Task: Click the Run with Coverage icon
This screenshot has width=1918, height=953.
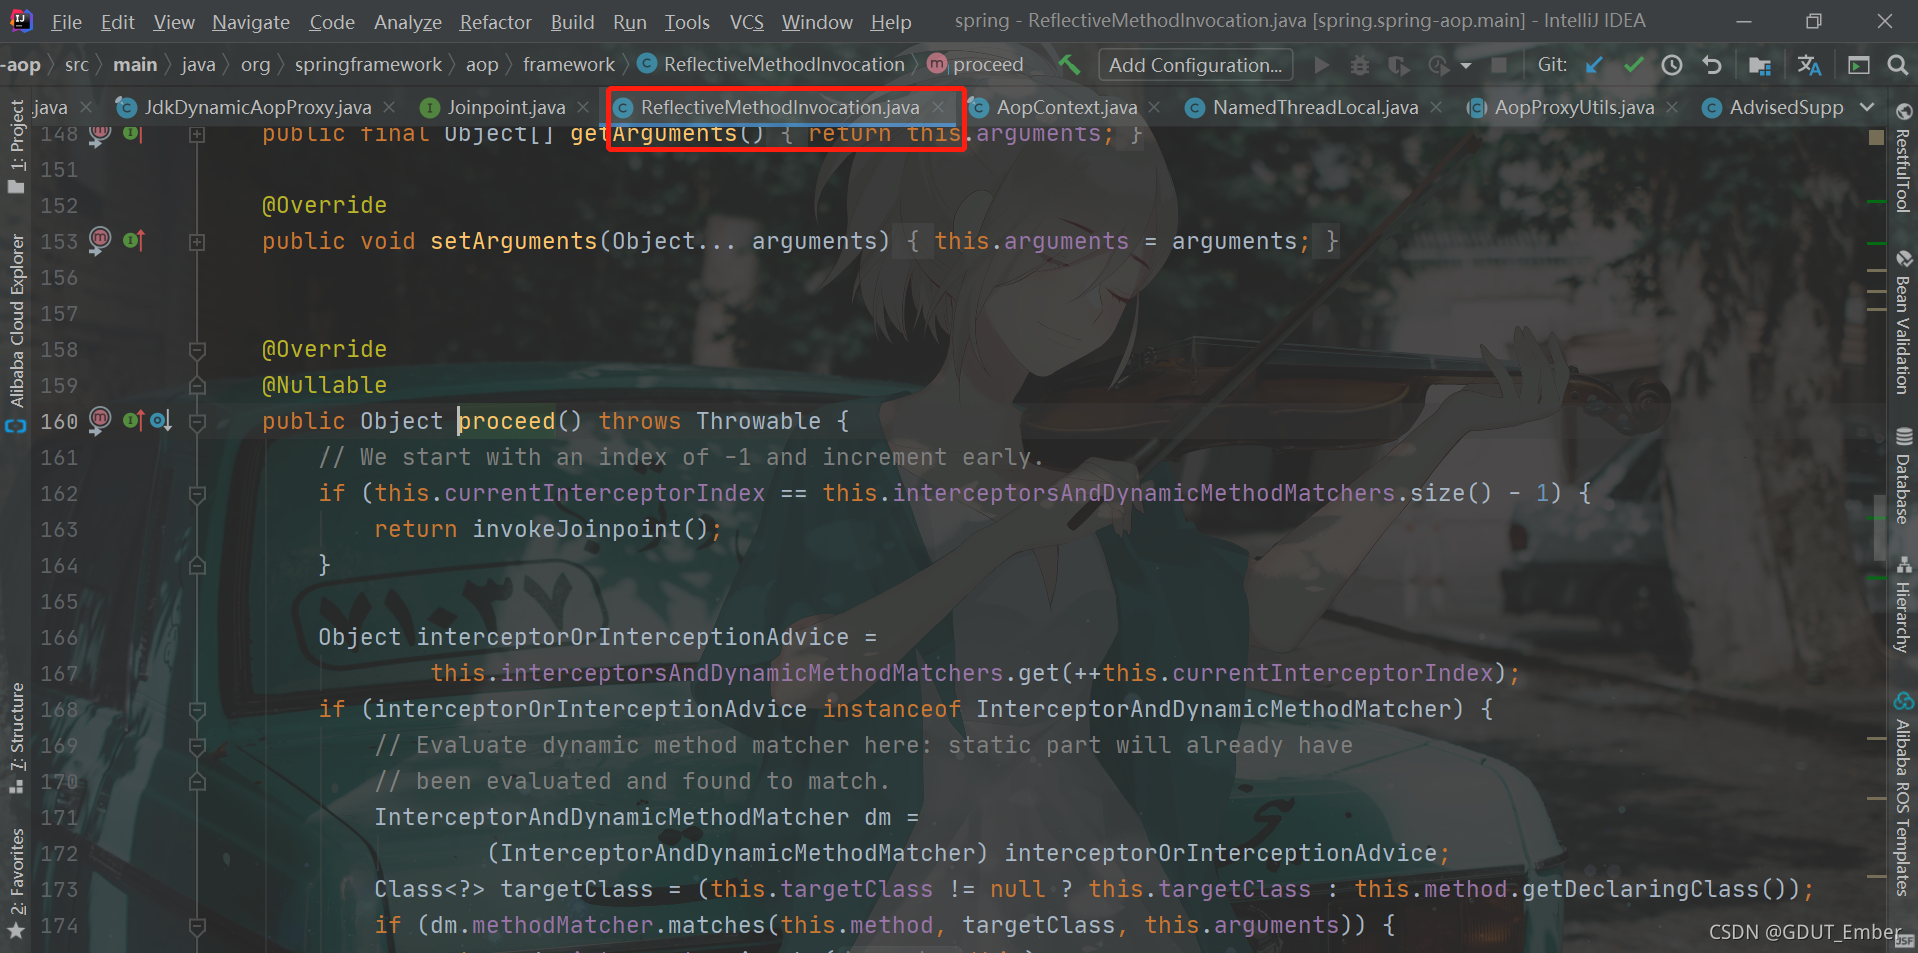Action: click(1398, 65)
